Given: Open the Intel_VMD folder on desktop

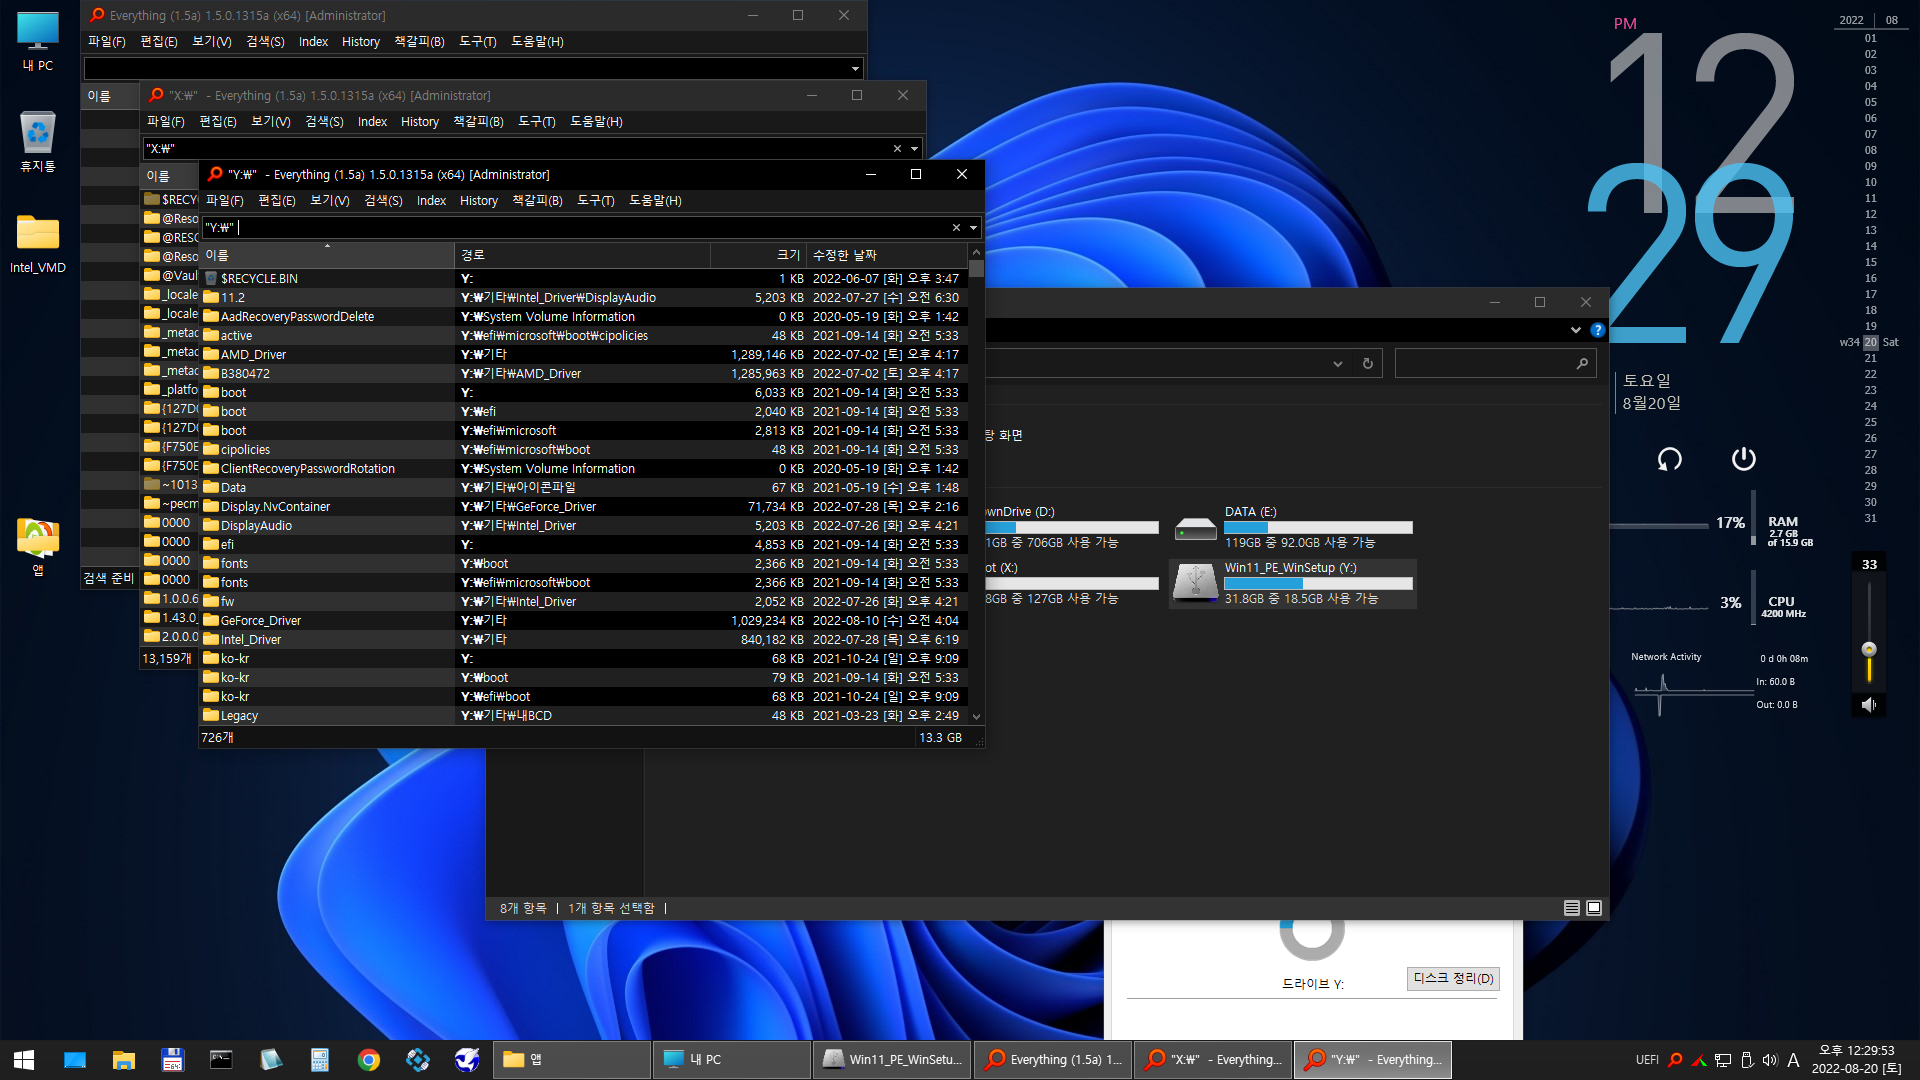Looking at the screenshot, I should click(x=38, y=243).
